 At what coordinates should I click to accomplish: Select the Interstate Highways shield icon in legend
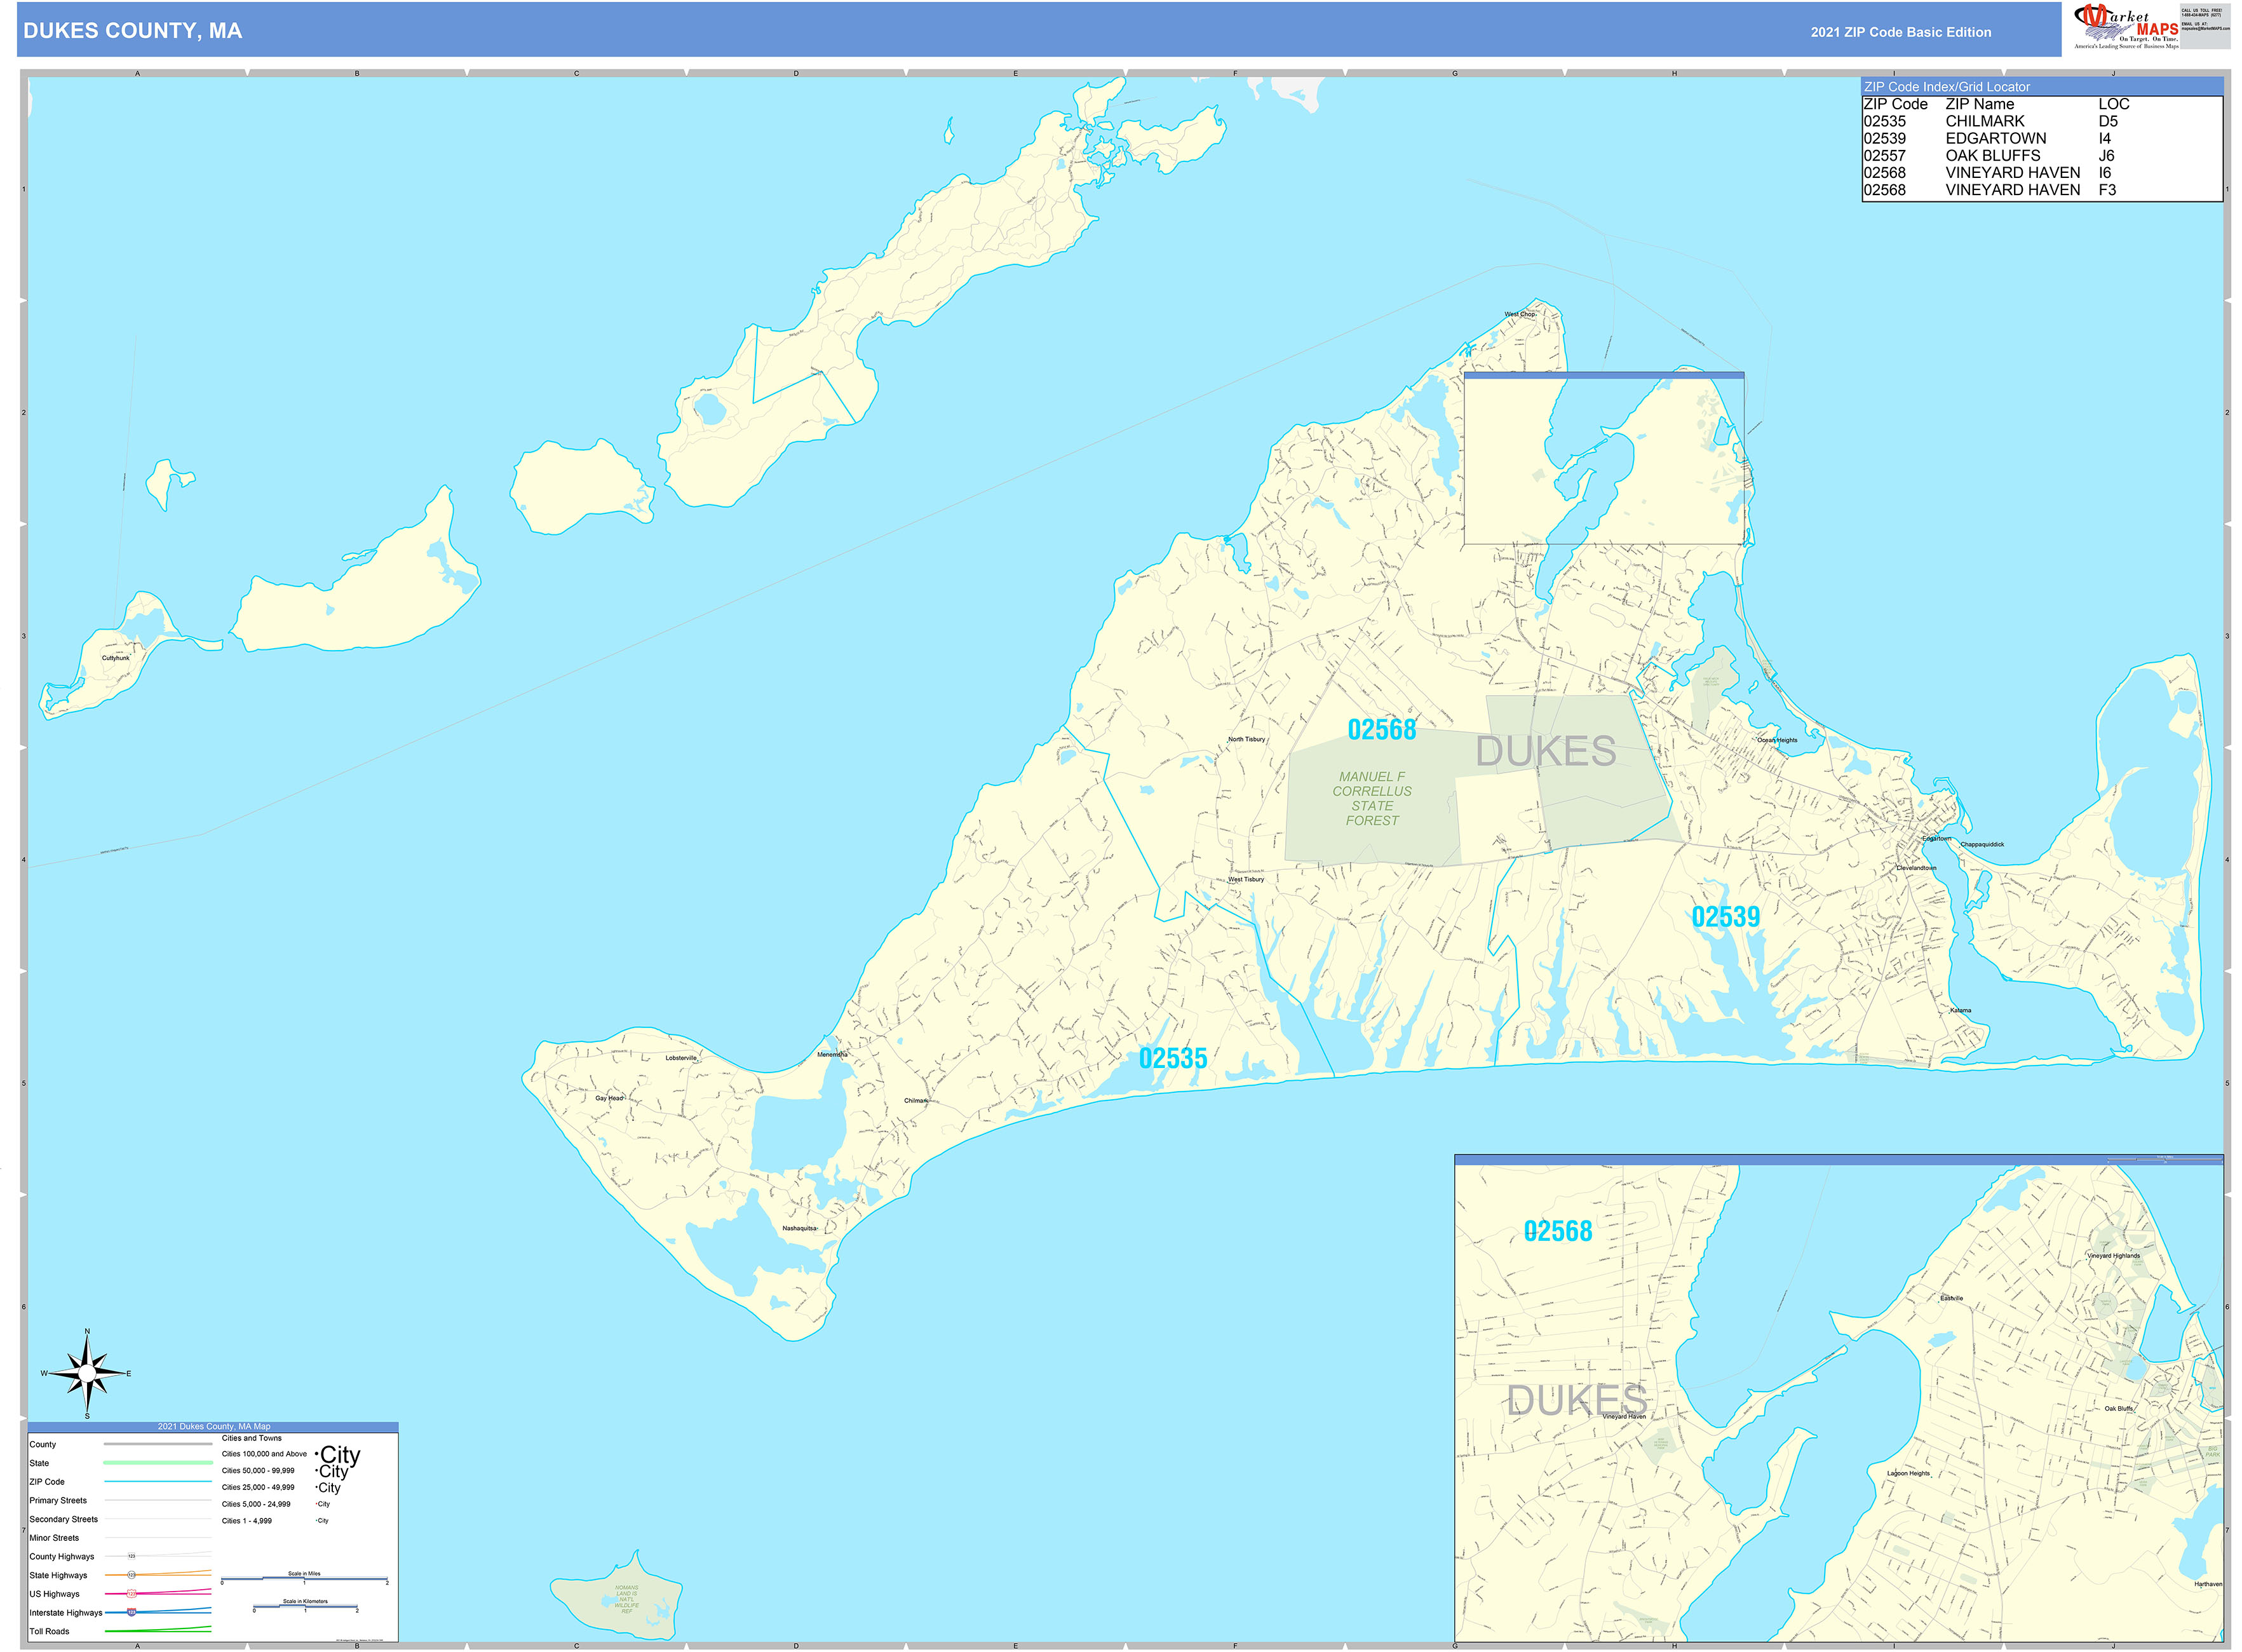tap(131, 1613)
